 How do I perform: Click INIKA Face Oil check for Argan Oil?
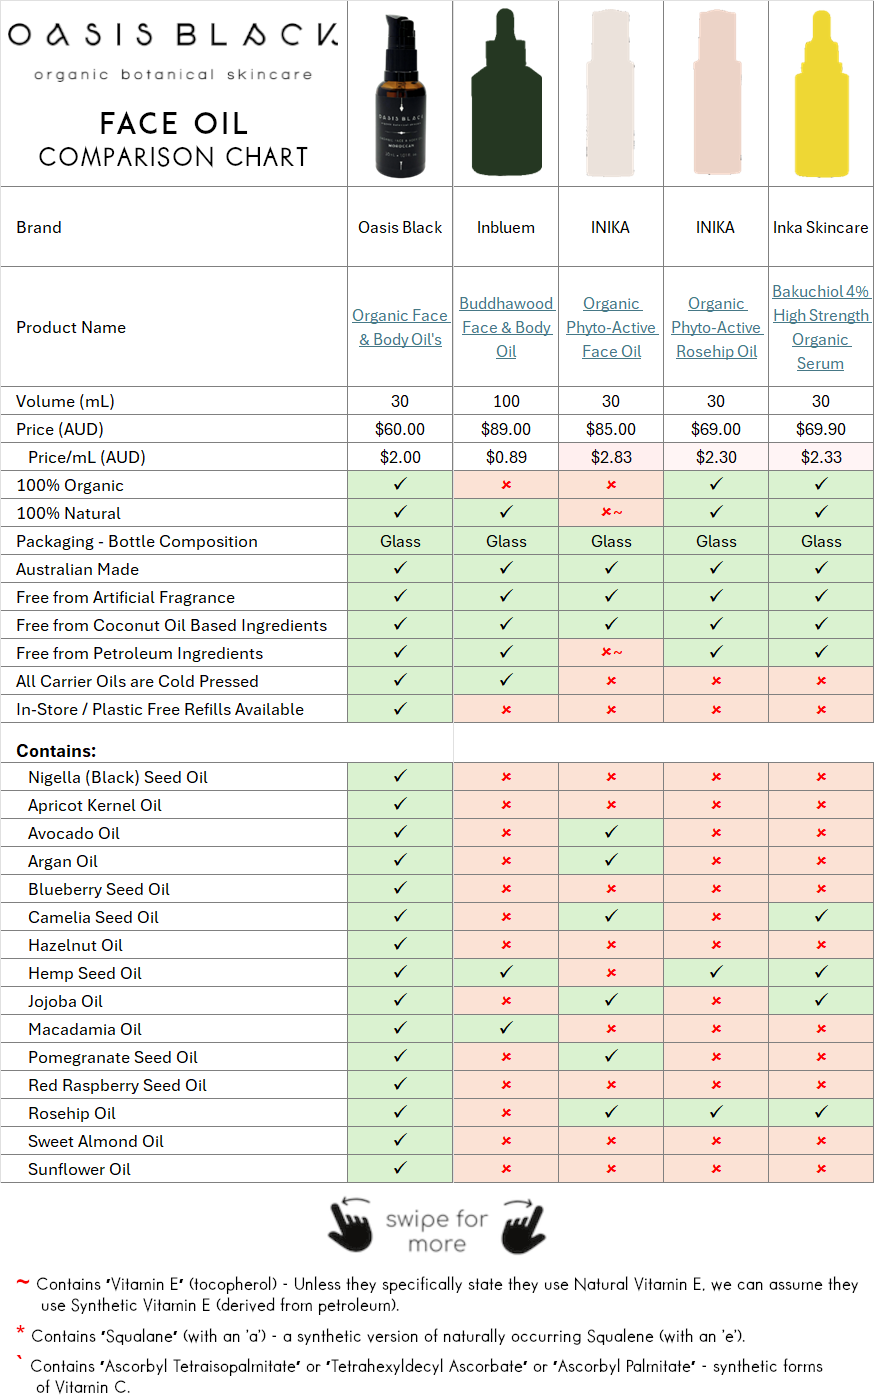coord(611,860)
